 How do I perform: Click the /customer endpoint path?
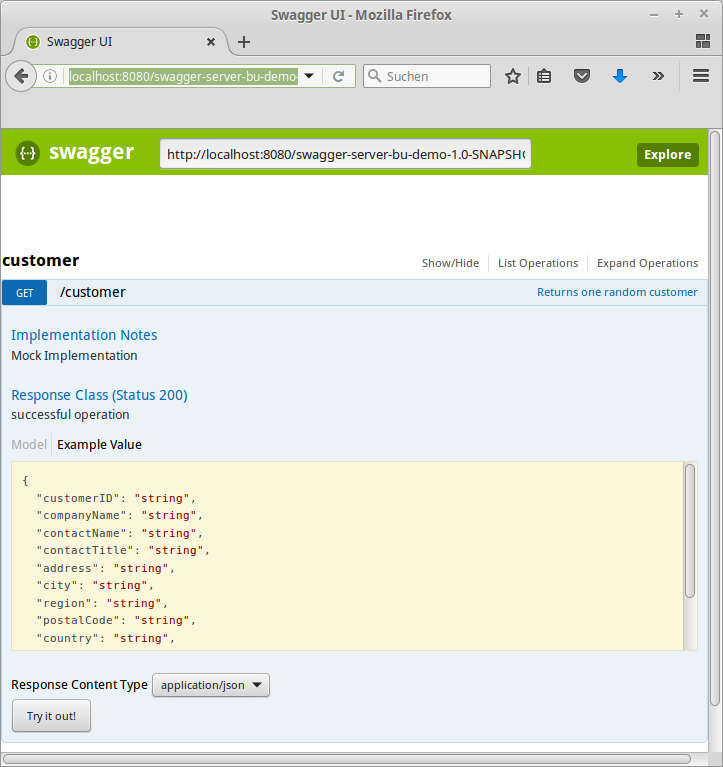[x=92, y=292]
